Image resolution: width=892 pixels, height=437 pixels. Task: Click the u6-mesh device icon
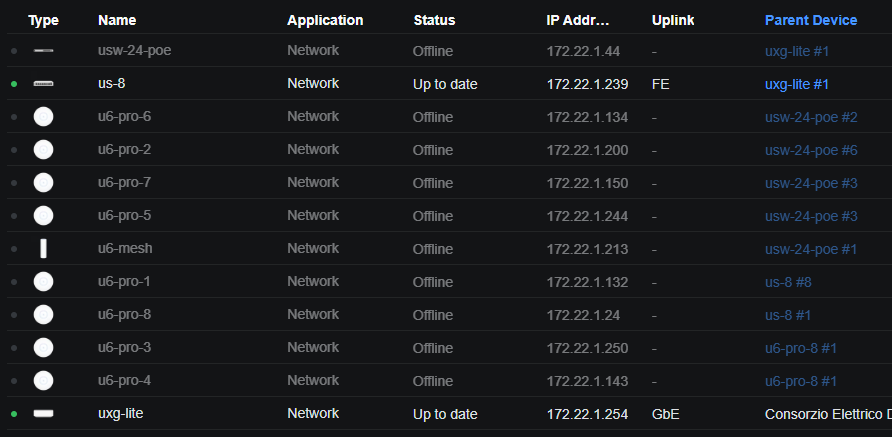pos(43,249)
